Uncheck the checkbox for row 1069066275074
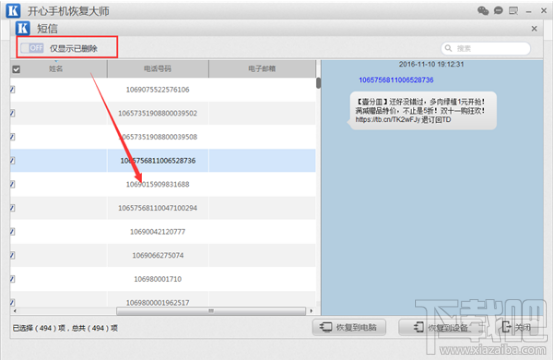The height and width of the screenshot is (360, 555). click(x=12, y=255)
